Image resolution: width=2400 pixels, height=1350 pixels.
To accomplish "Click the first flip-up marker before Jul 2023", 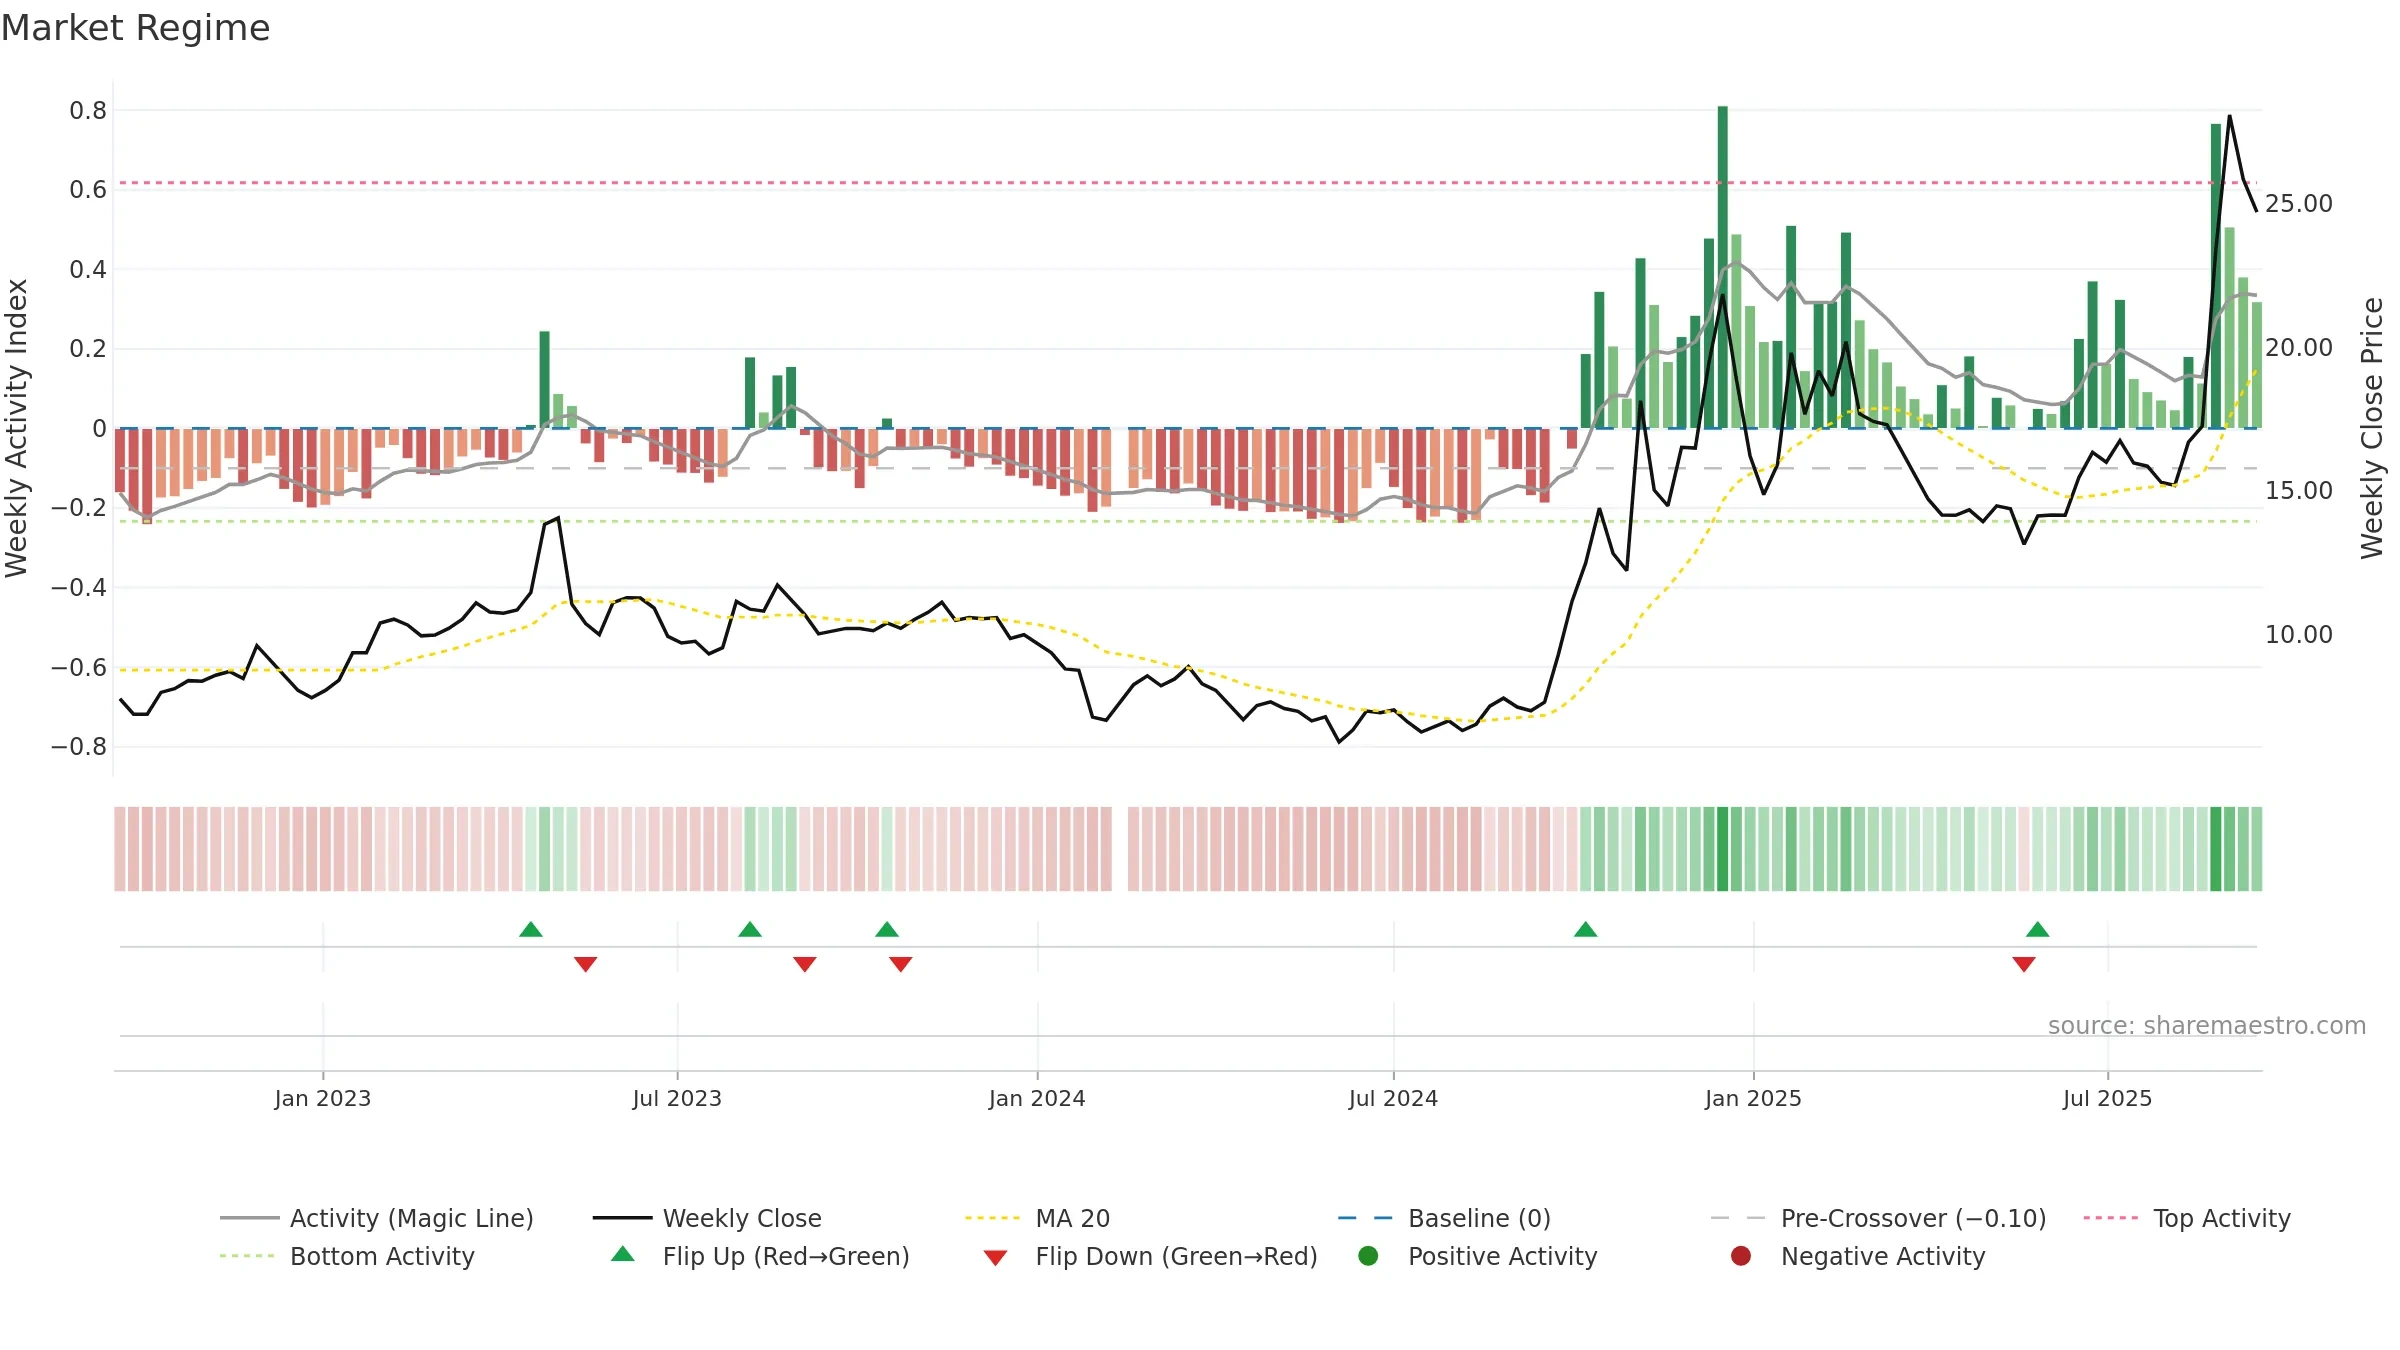I will (531, 929).
